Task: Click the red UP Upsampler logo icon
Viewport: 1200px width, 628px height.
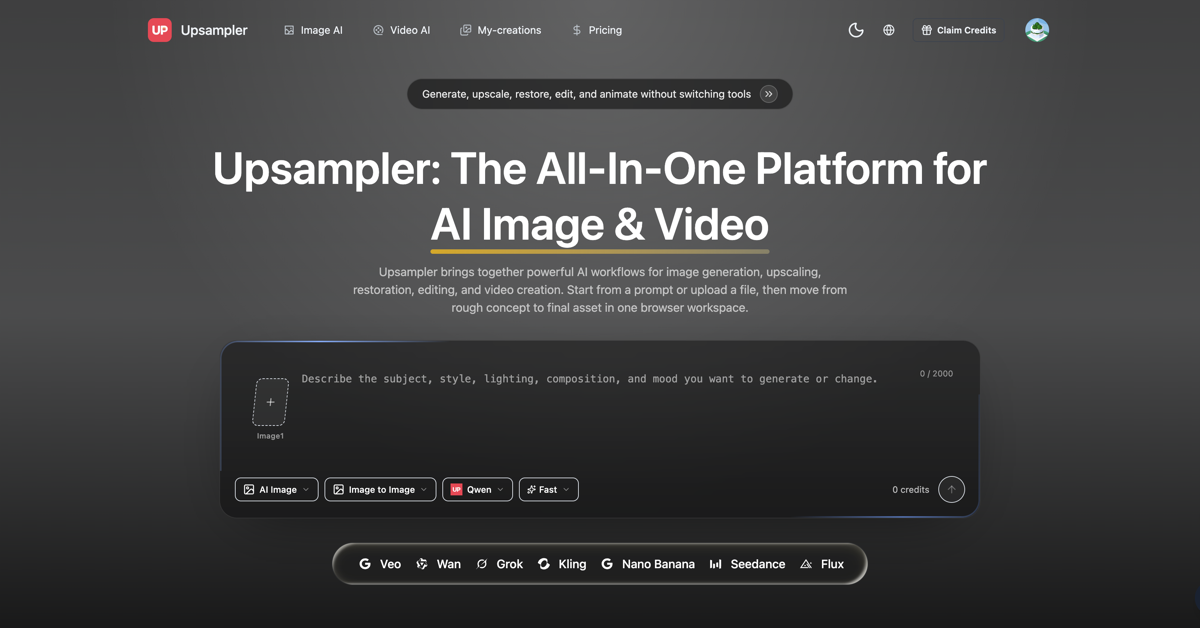Action: pyautogui.click(x=159, y=30)
